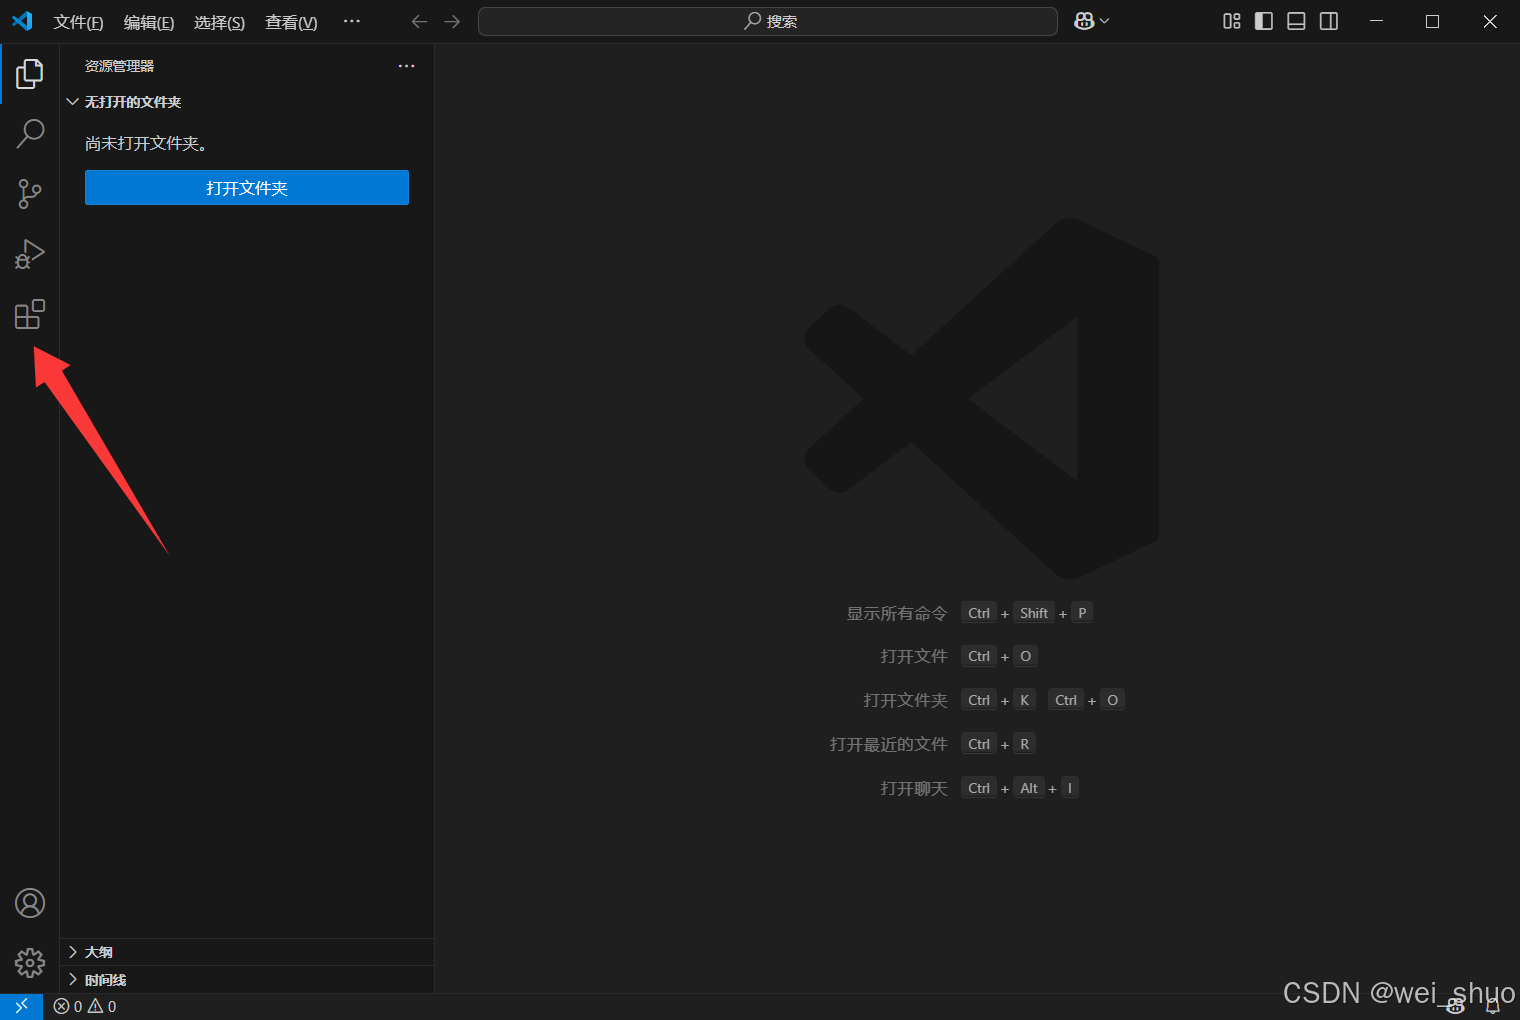Open the Accounts icon
Image resolution: width=1520 pixels, height=1020 pixels.
30,903
